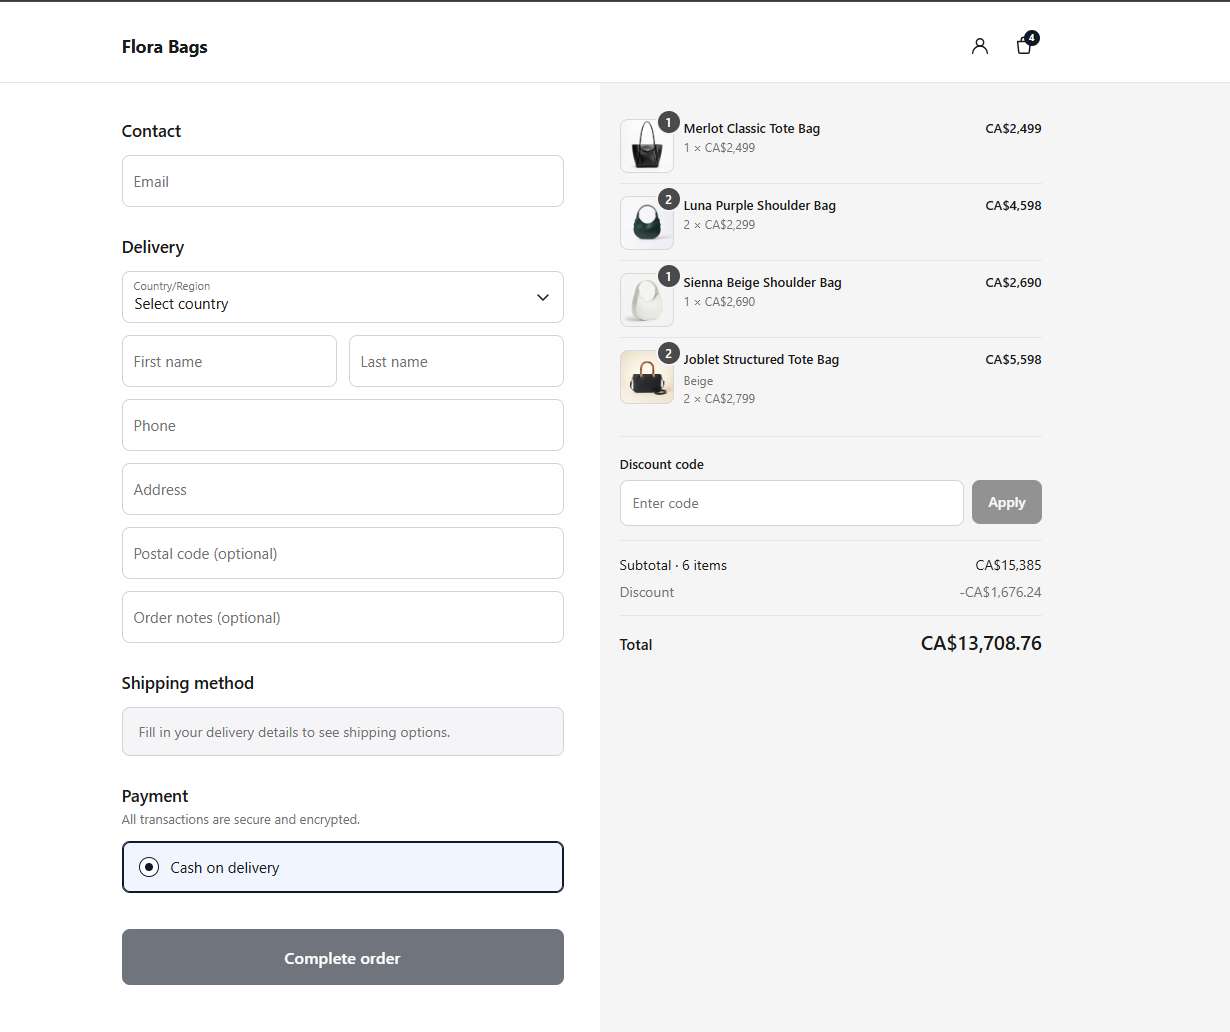Click the '2 × CA$2,799' quantity text
The image size is (1230, 1032).
[719, 398]
